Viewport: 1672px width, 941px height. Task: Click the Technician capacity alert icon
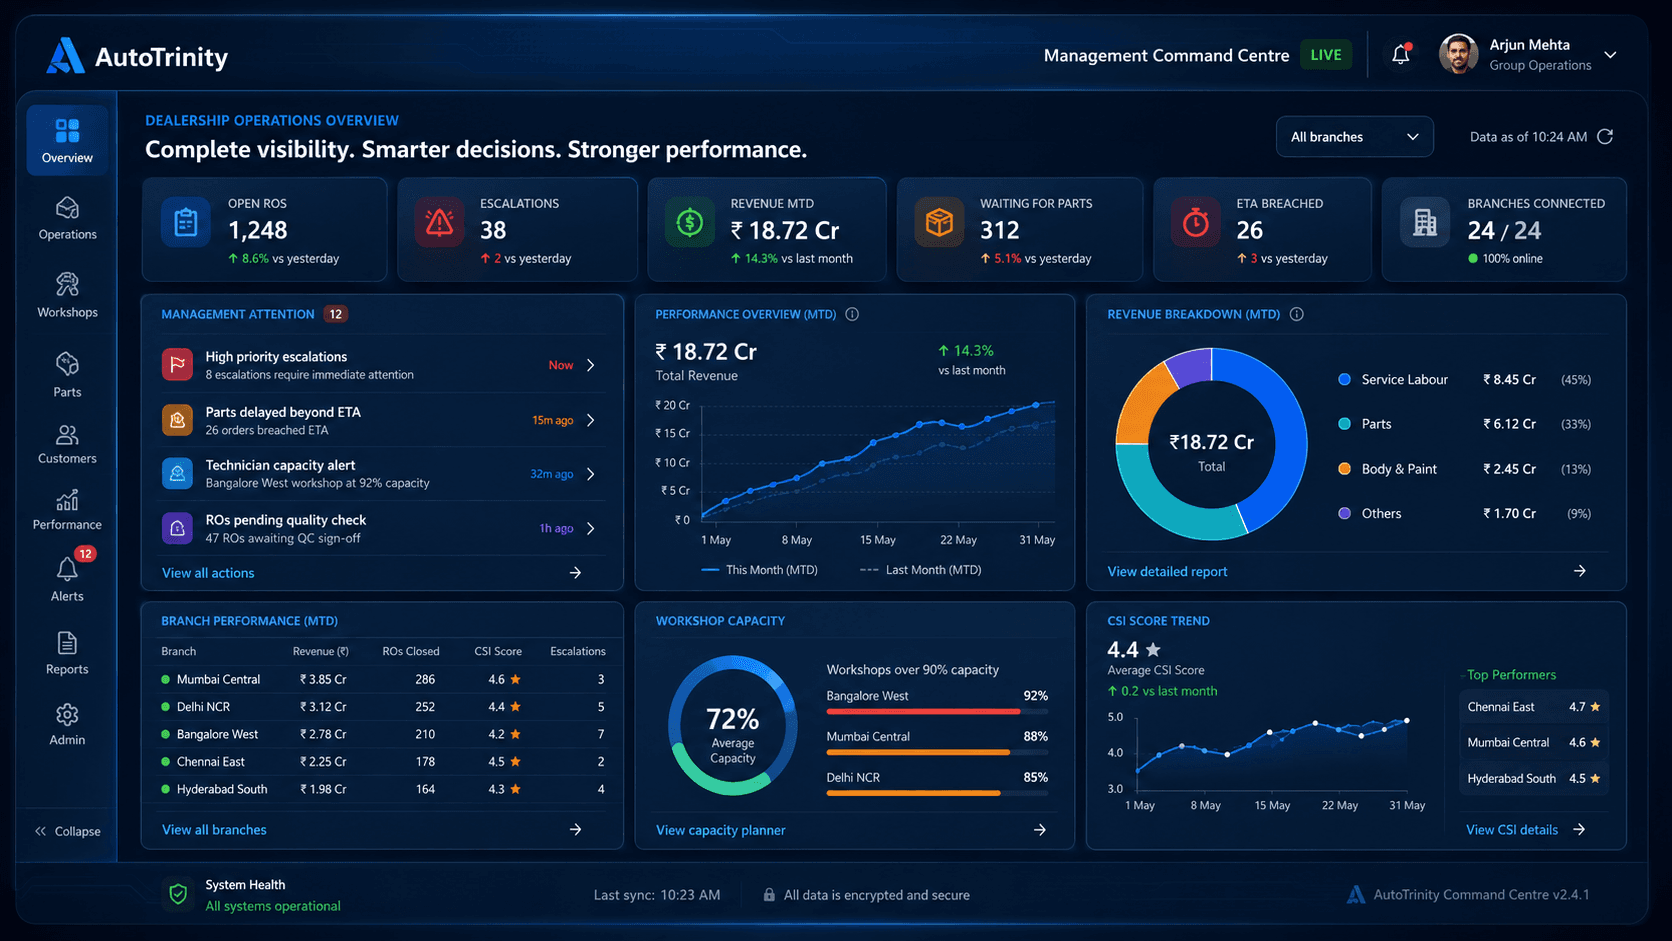tap(177, 473)
